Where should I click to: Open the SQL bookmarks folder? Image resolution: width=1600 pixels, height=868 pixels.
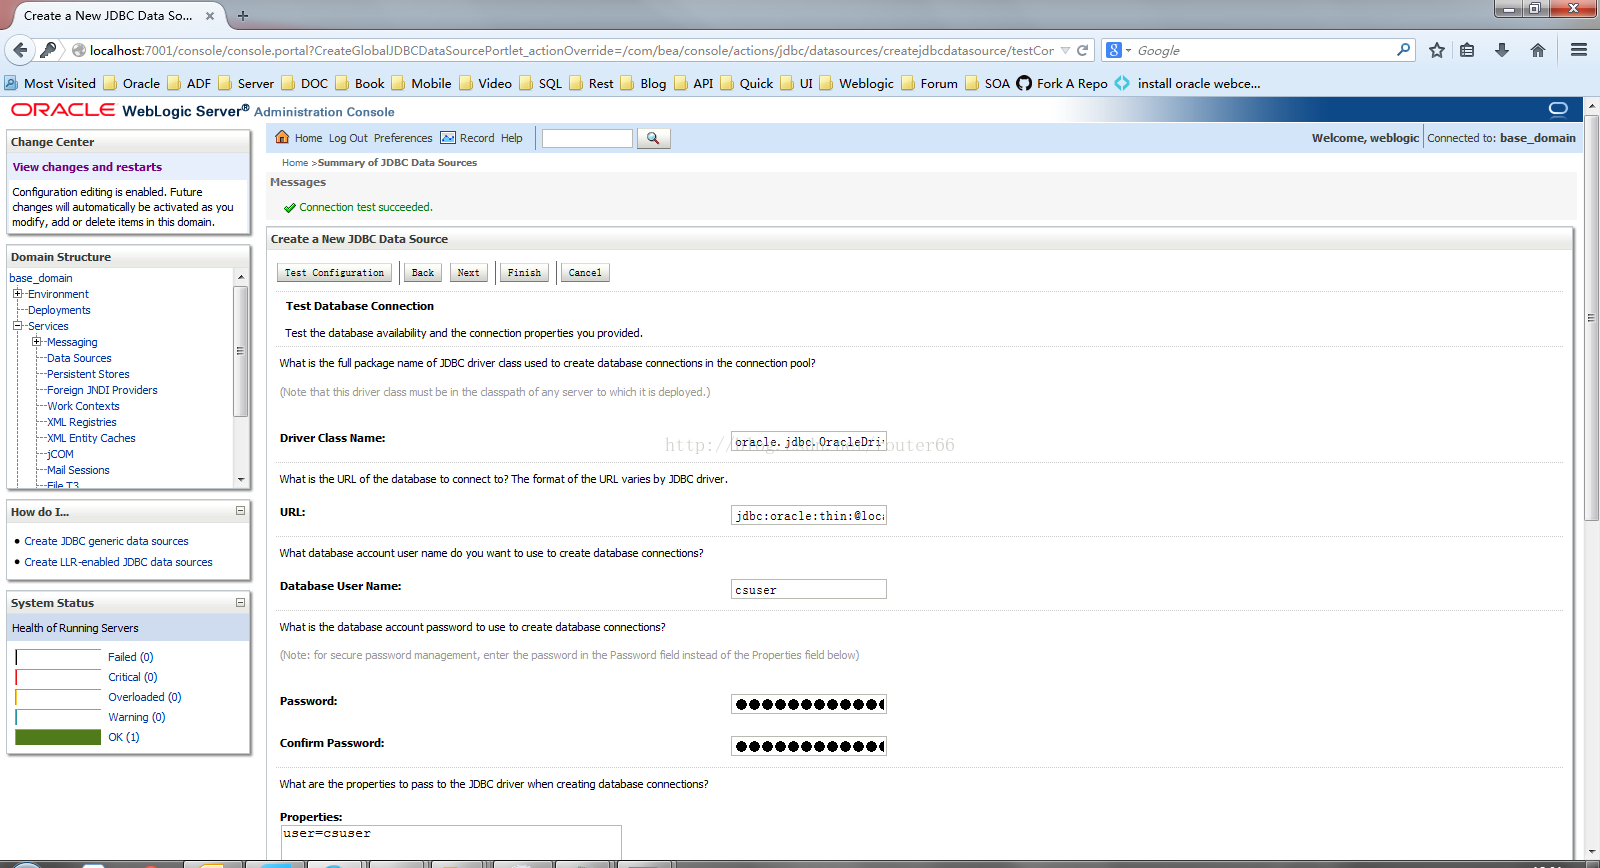point(540,83)
